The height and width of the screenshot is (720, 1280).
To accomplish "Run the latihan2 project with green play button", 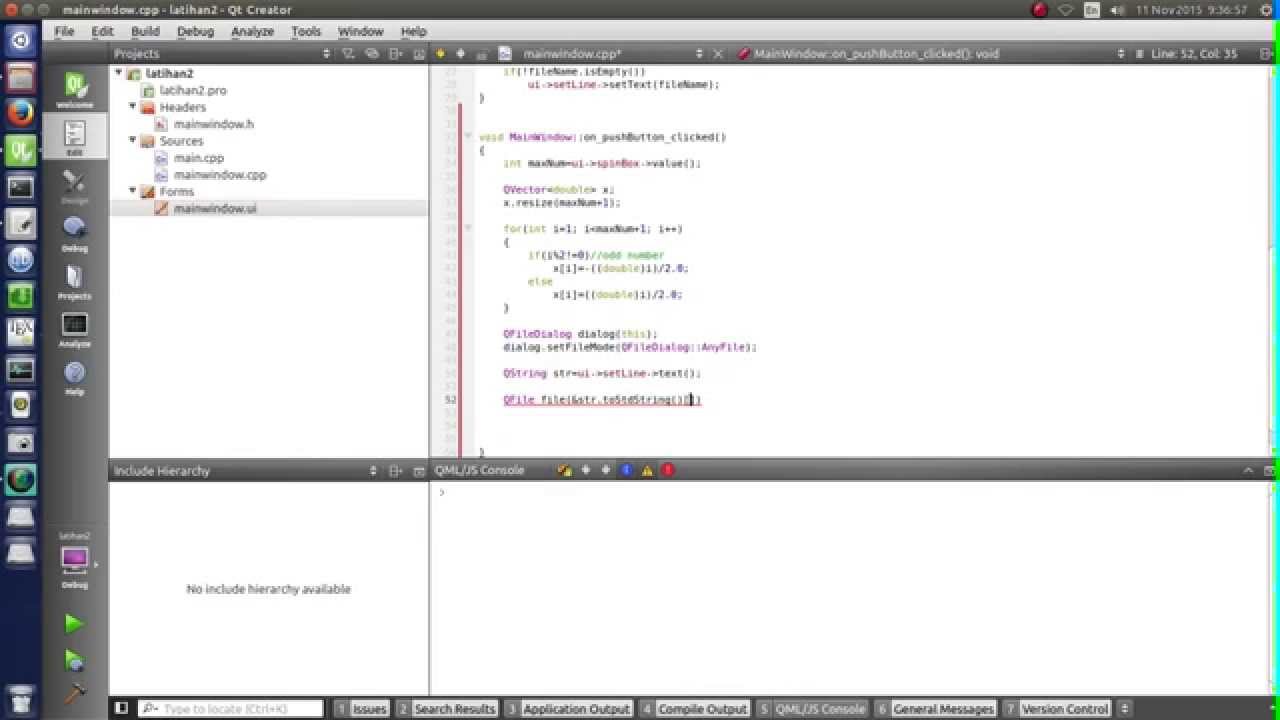I will pyautogui.click(x=75, y=623).
